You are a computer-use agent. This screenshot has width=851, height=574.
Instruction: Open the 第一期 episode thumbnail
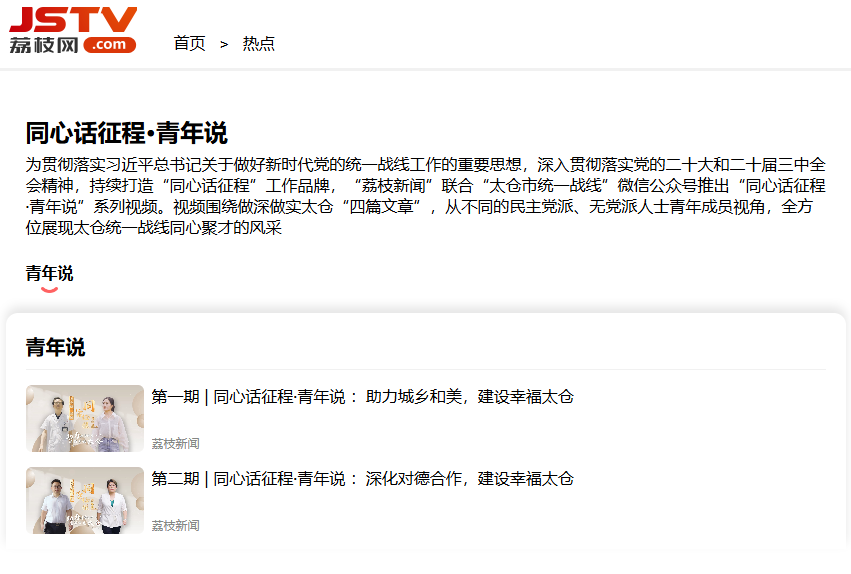[x=85, y=418]
